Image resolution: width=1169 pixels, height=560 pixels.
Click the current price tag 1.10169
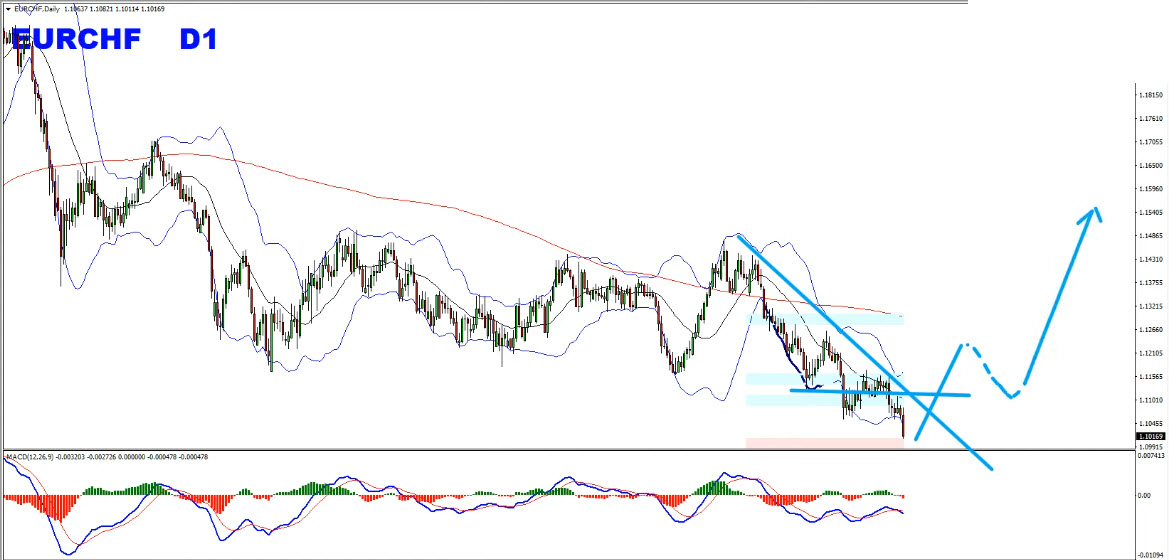[1150, 436]
